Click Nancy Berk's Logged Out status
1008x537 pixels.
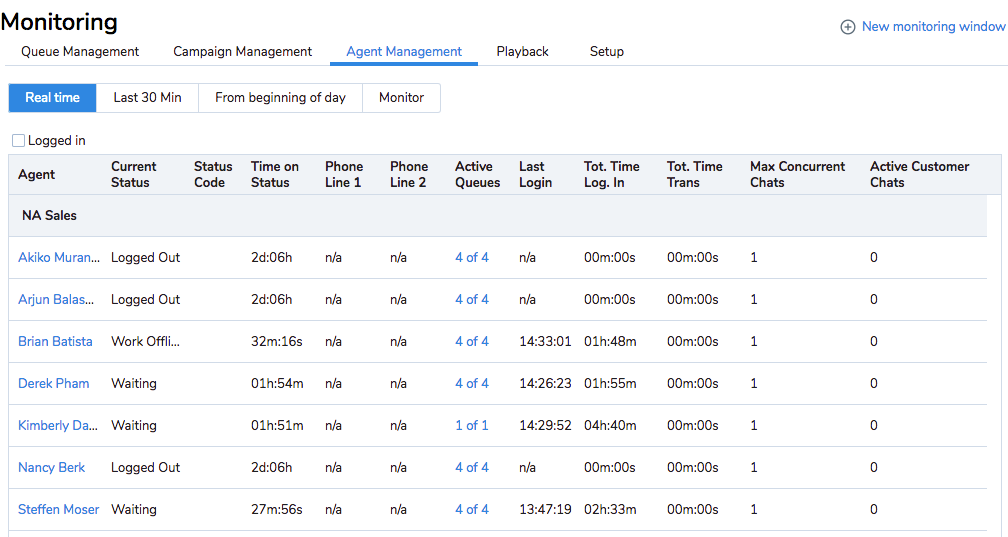(x=145, y=468)
